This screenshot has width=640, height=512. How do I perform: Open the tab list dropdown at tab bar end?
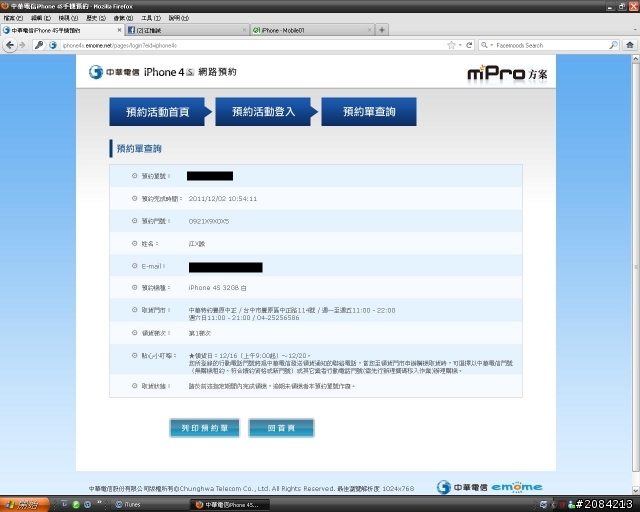(x=635, y=30)
